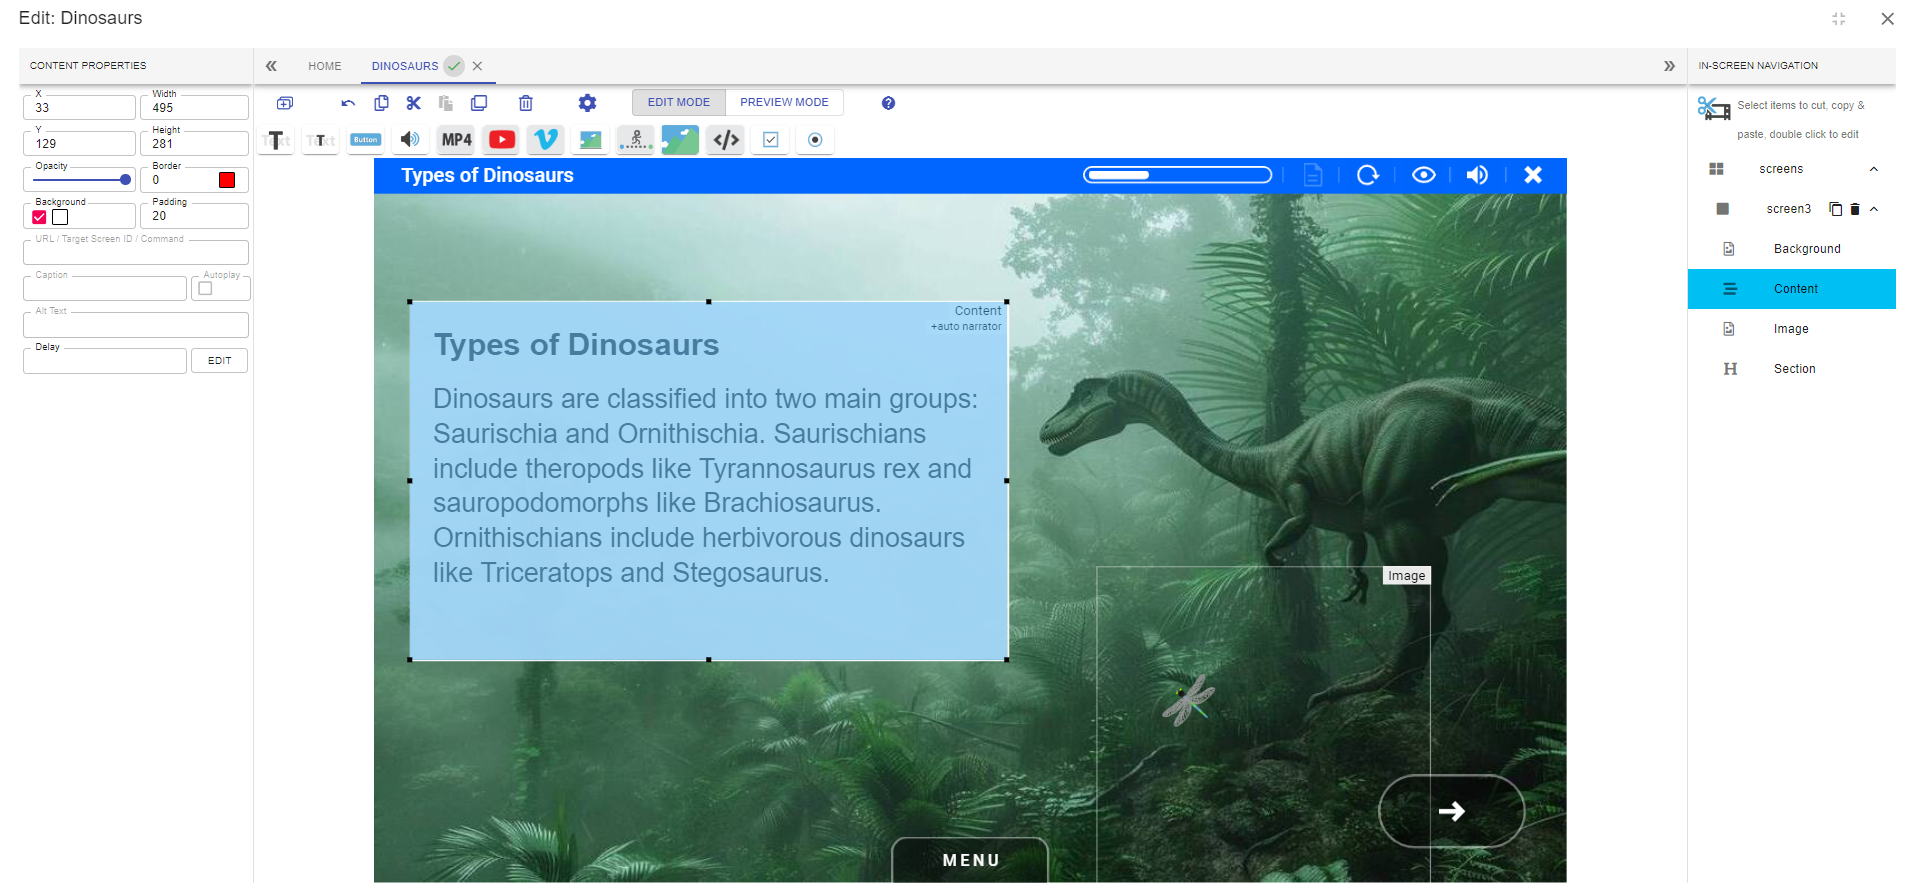This screenshot has width=1908, height=892.
Task: Insert a checkbox element
Action: (x=771, y=140)
